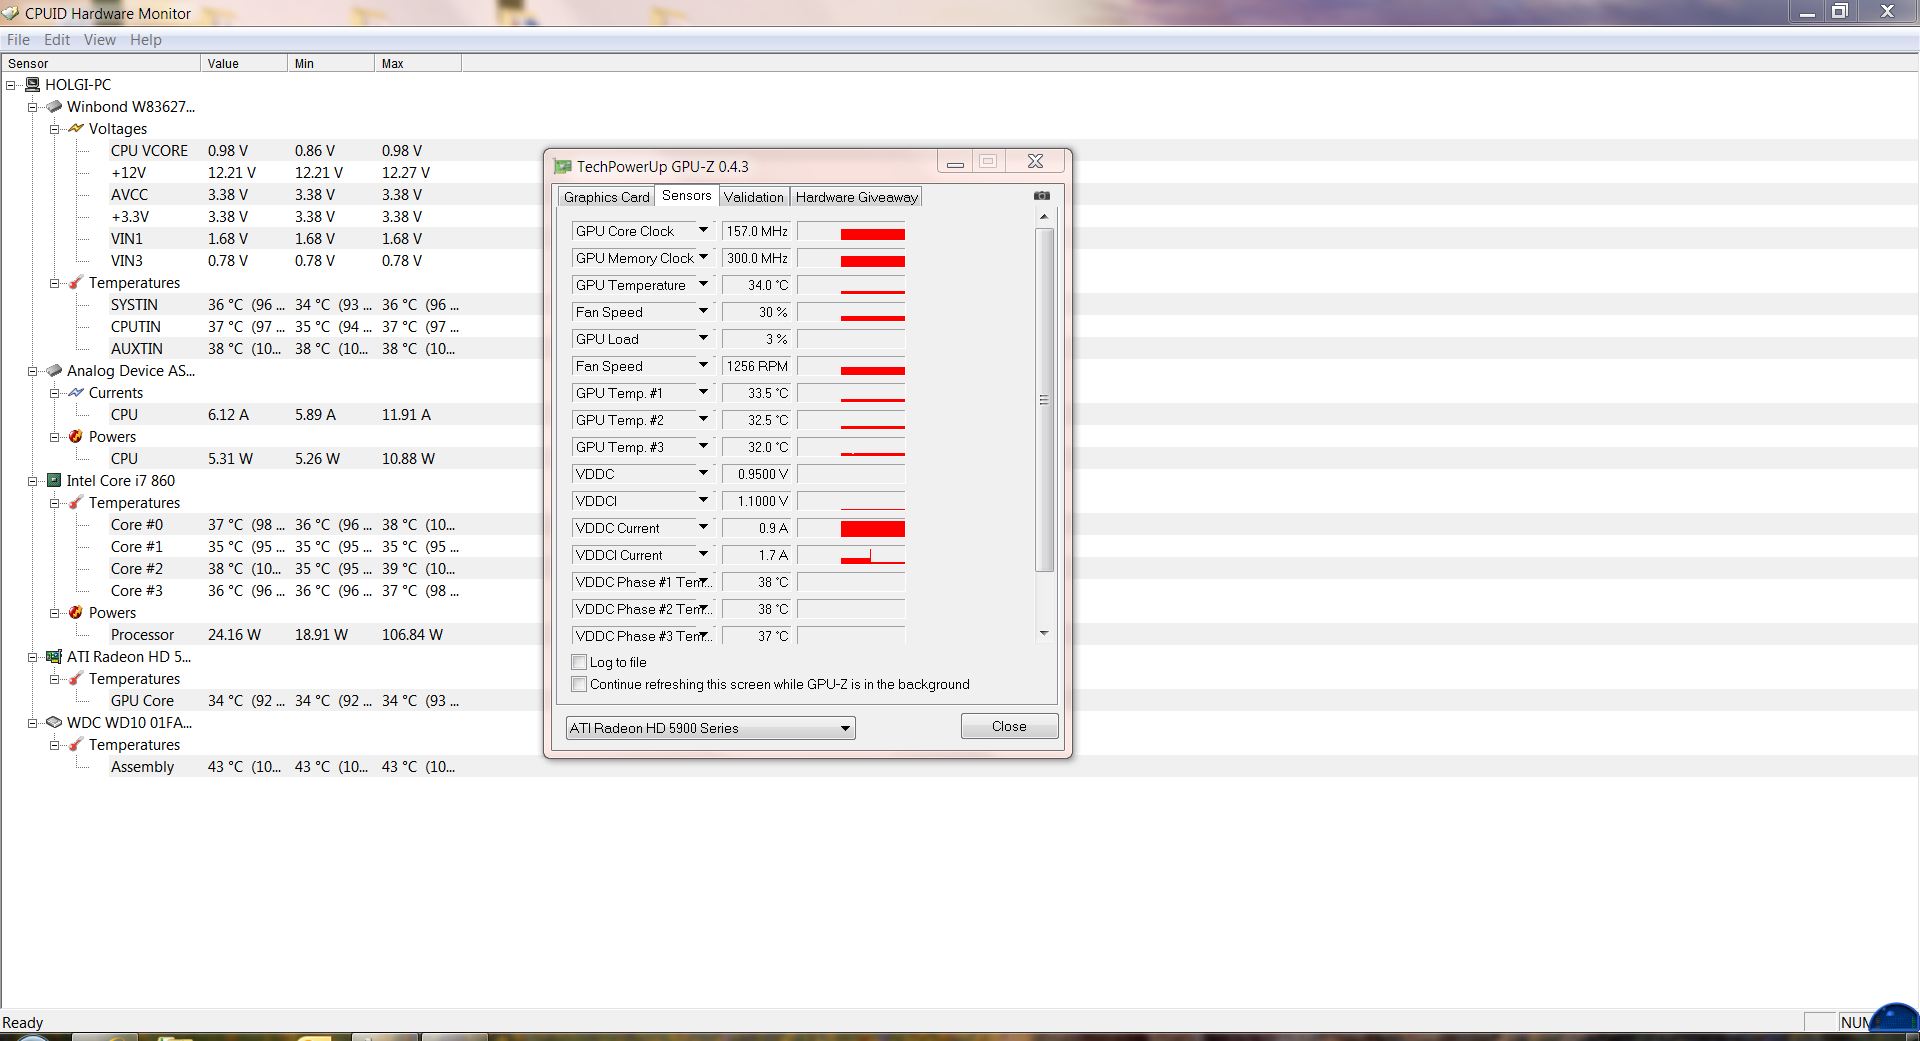
Task: Click the Temperatures icon under WDC WD10
Action: point(76,745)
